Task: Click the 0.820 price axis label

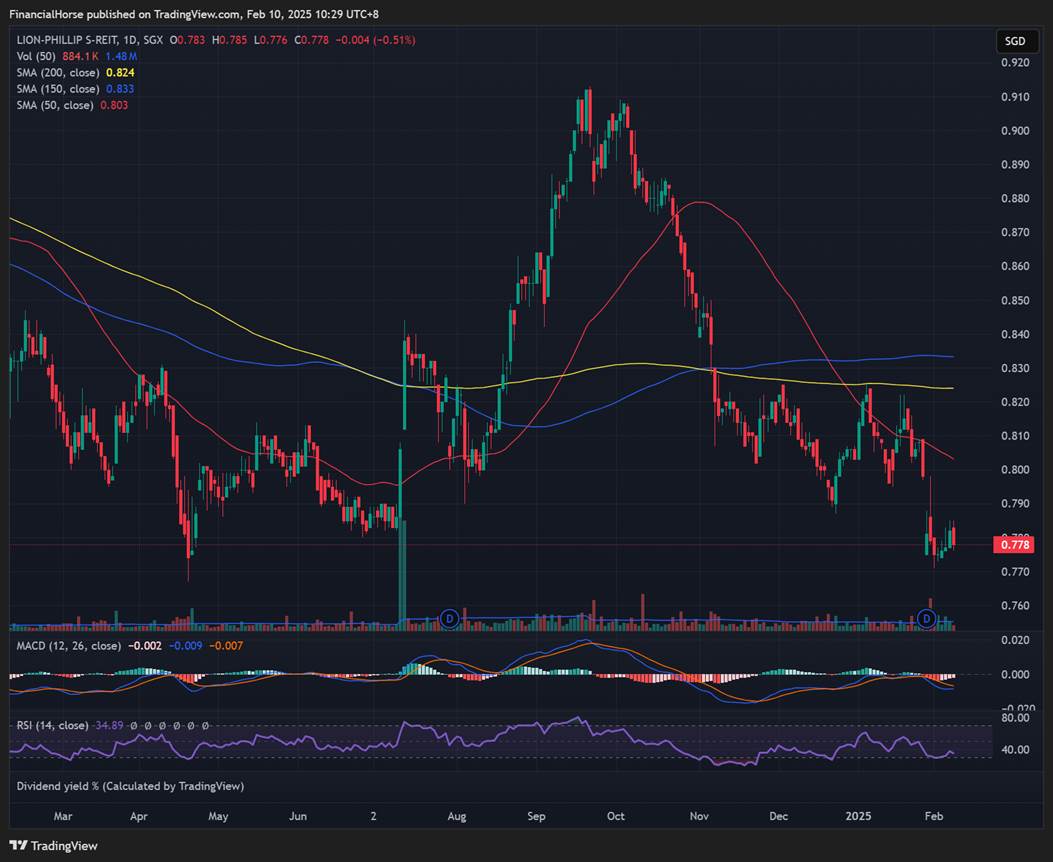Action: pos(1015,401)
